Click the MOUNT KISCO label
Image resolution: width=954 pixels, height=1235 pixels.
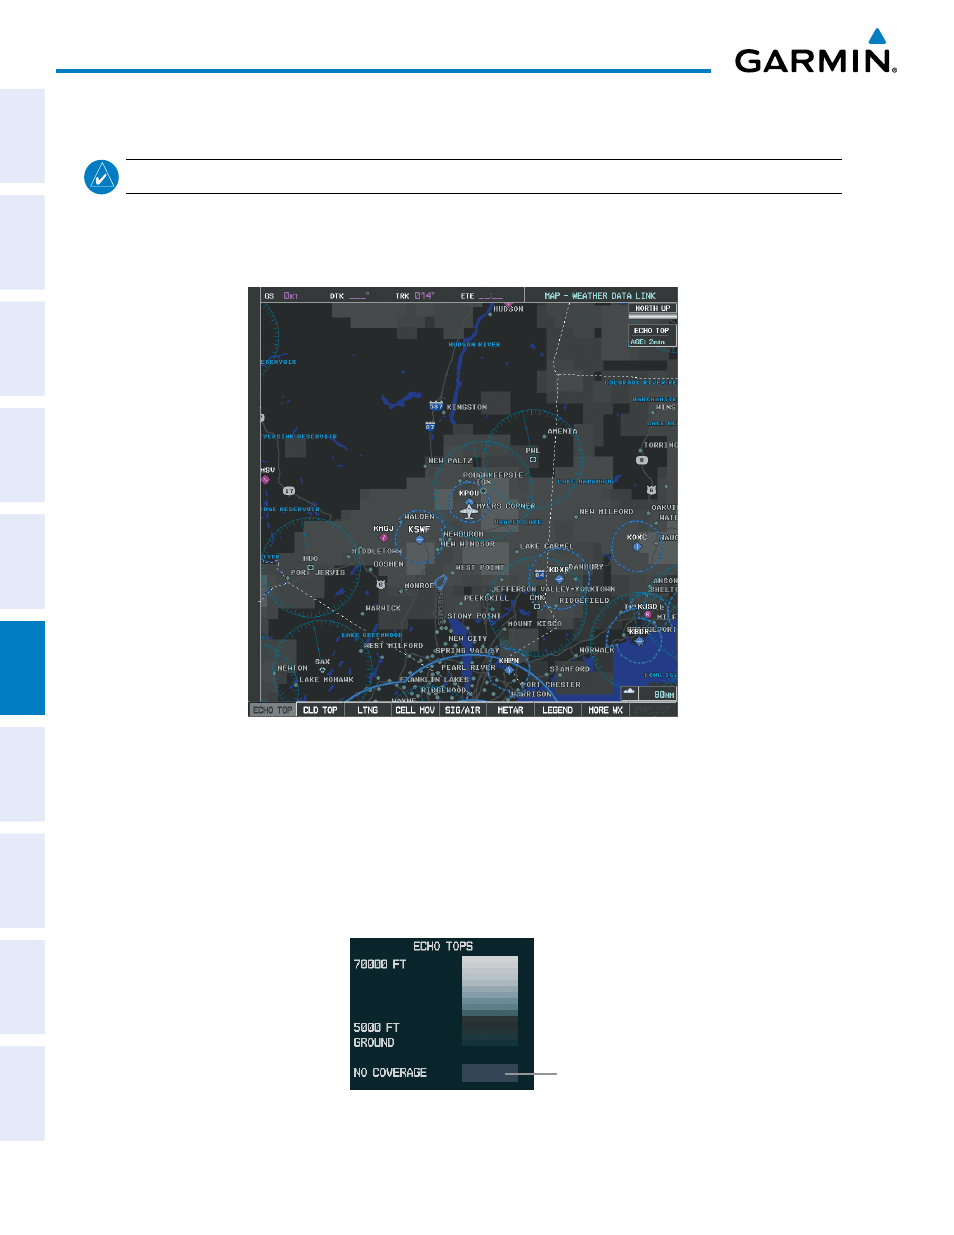pyautogui.click(x=535, y=623)
